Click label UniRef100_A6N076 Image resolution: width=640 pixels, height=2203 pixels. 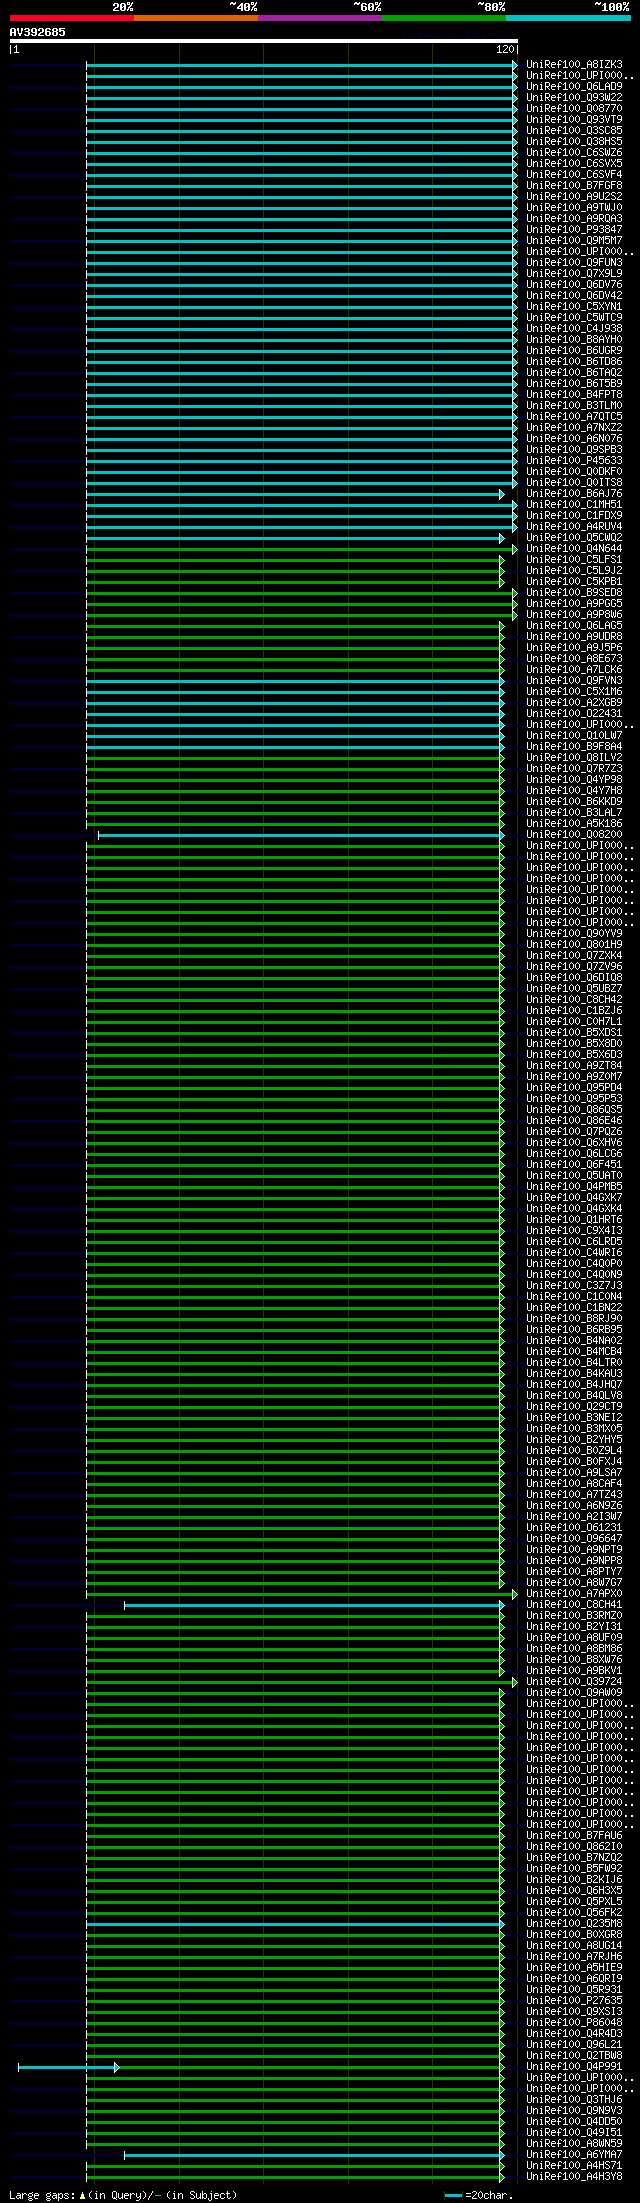pos(574,439)
